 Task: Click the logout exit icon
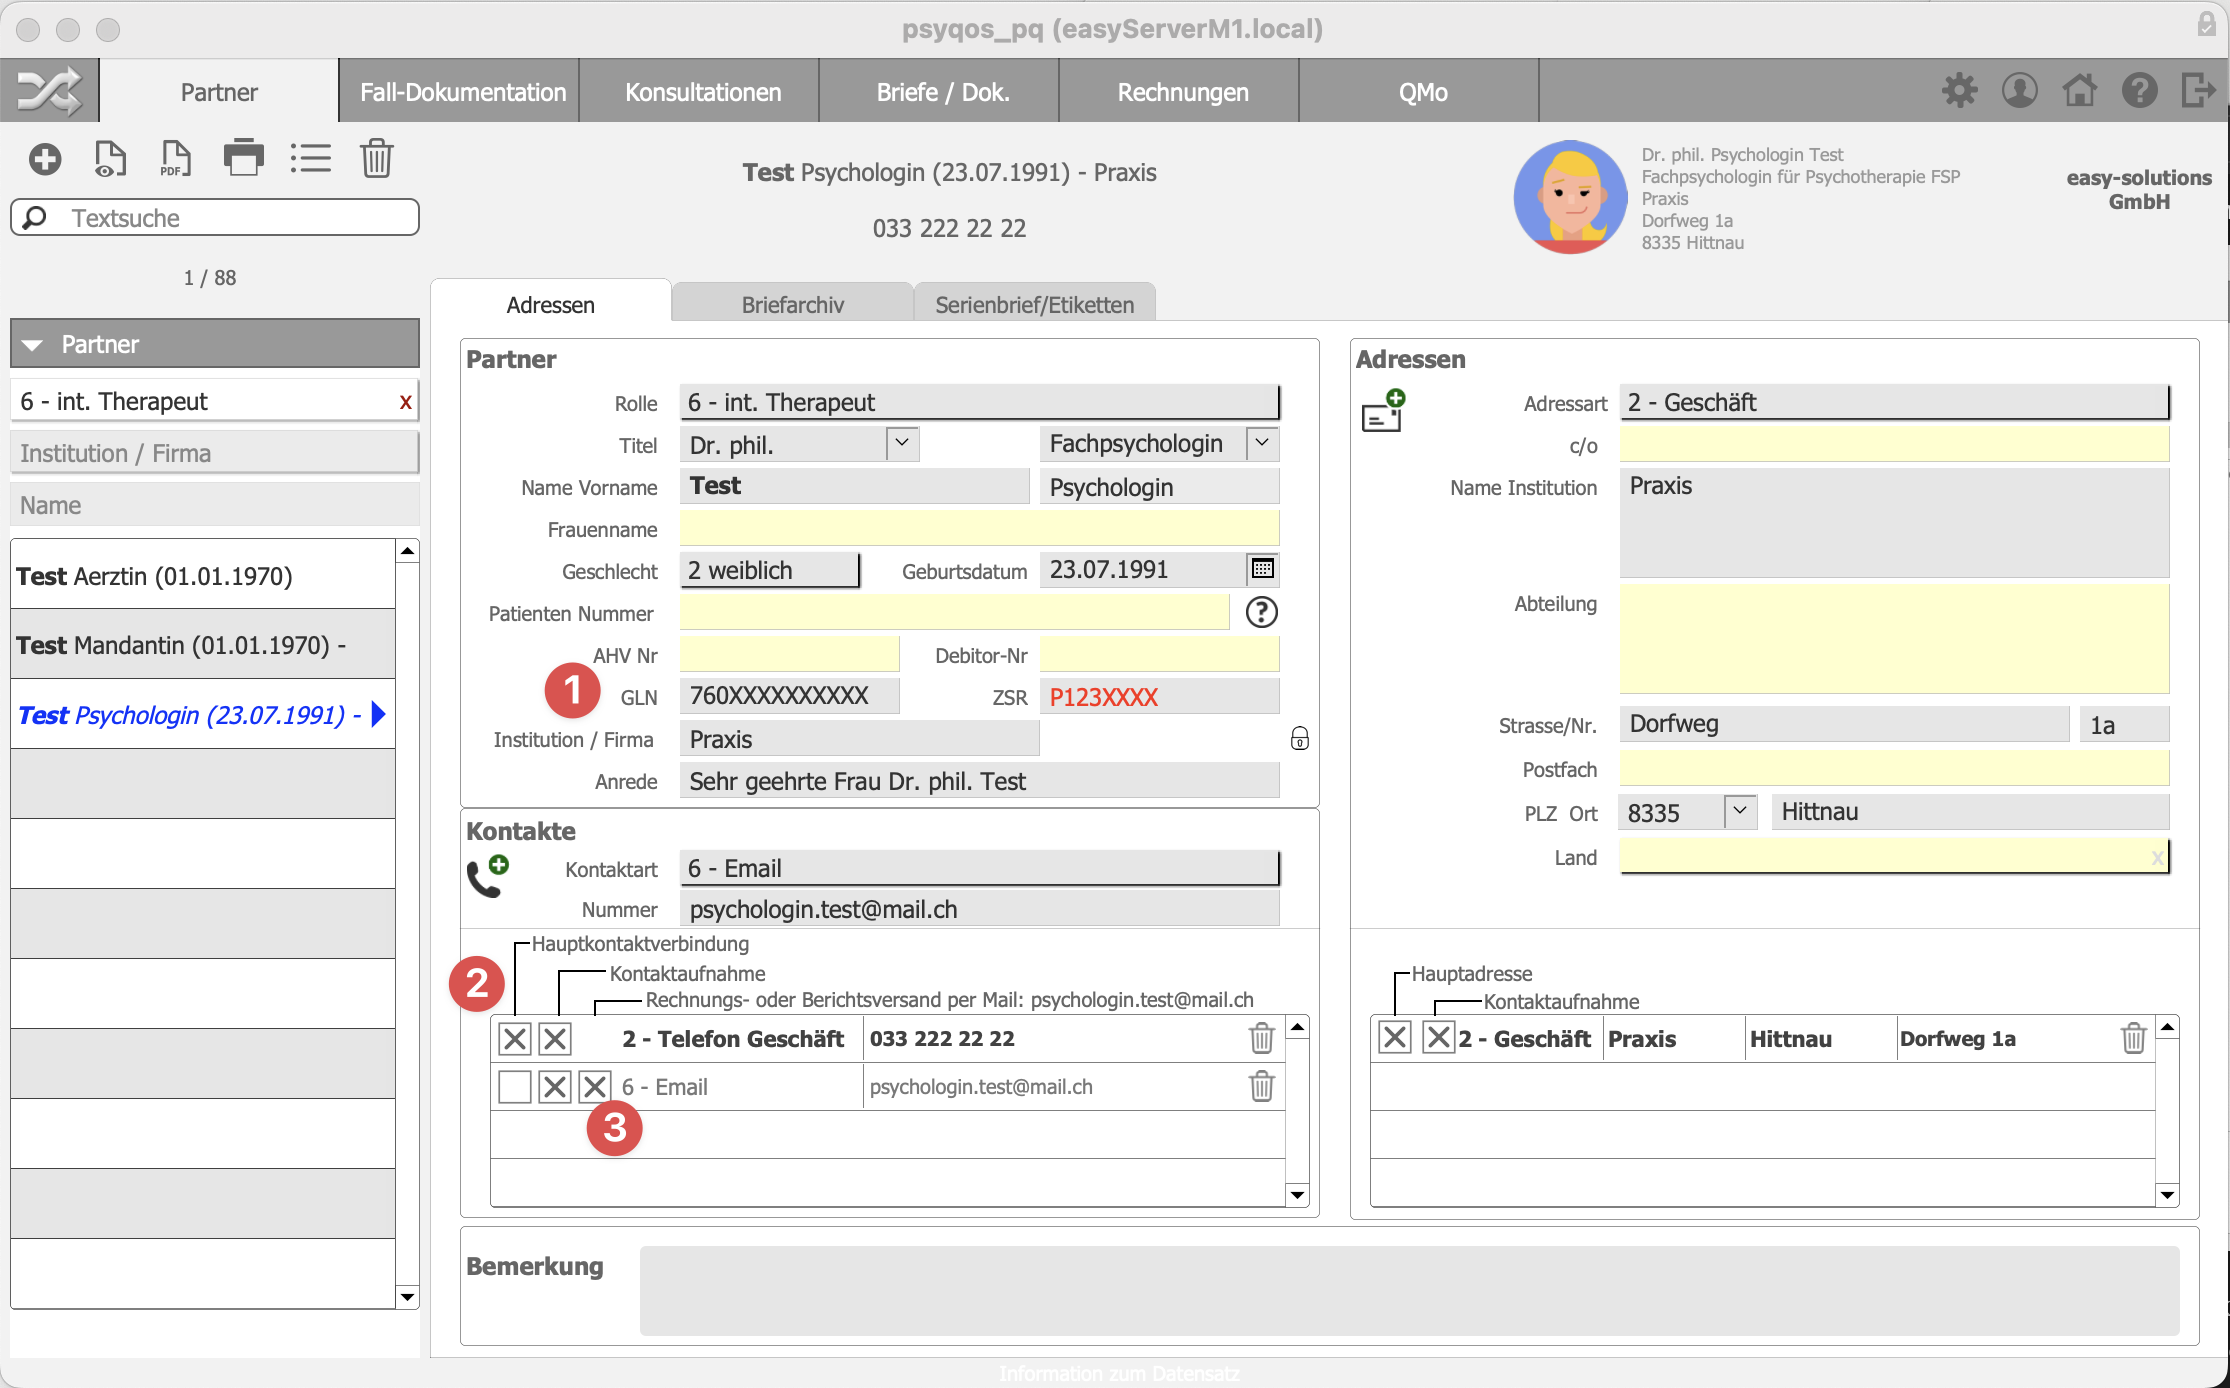[2199, 90]
